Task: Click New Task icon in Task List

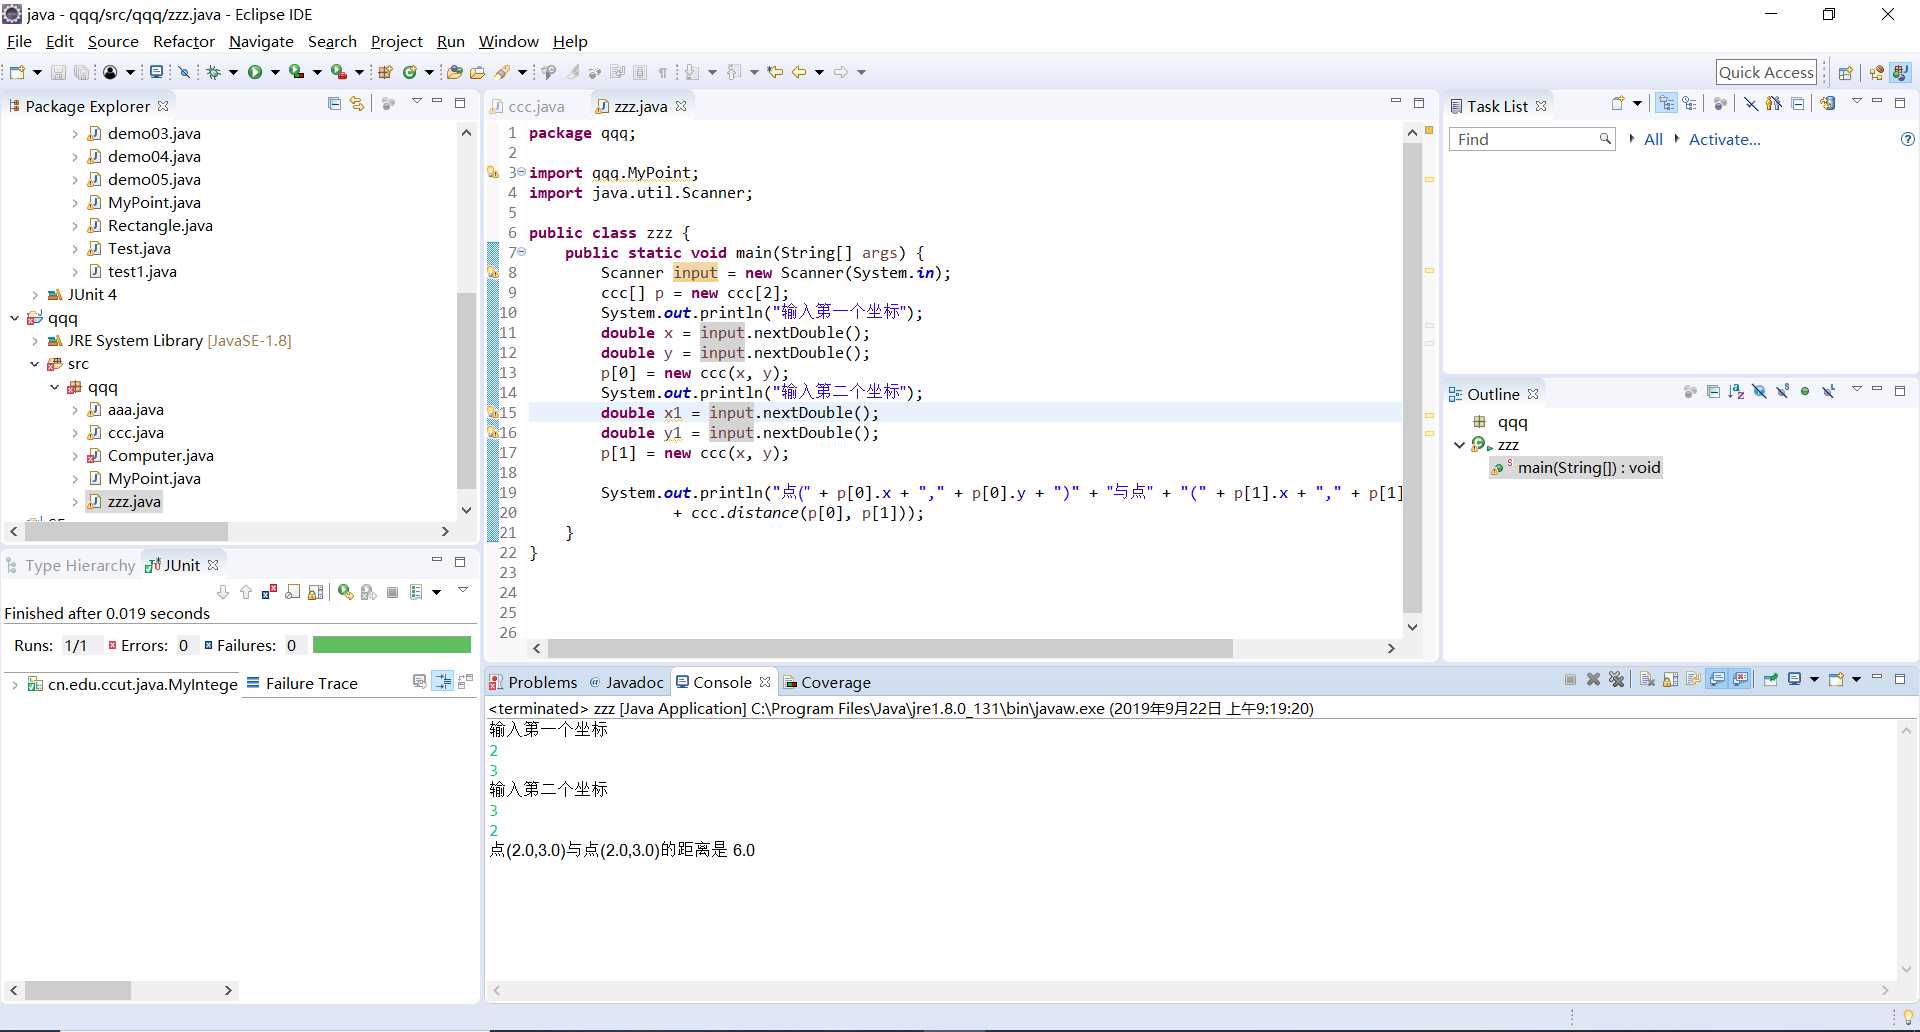Action: coord(1618,104)
